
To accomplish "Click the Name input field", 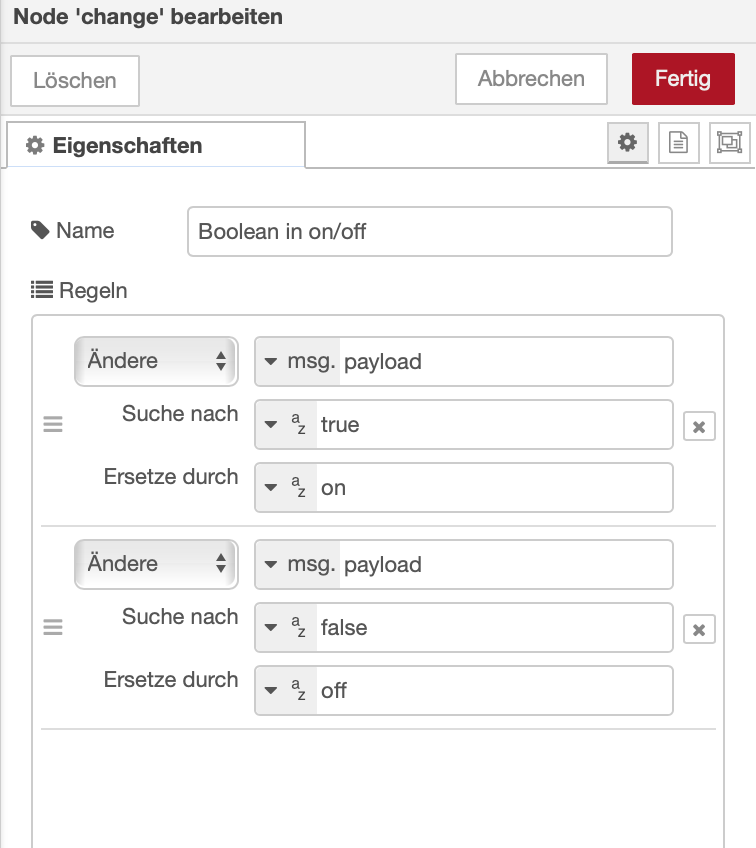I will (429, 232).
